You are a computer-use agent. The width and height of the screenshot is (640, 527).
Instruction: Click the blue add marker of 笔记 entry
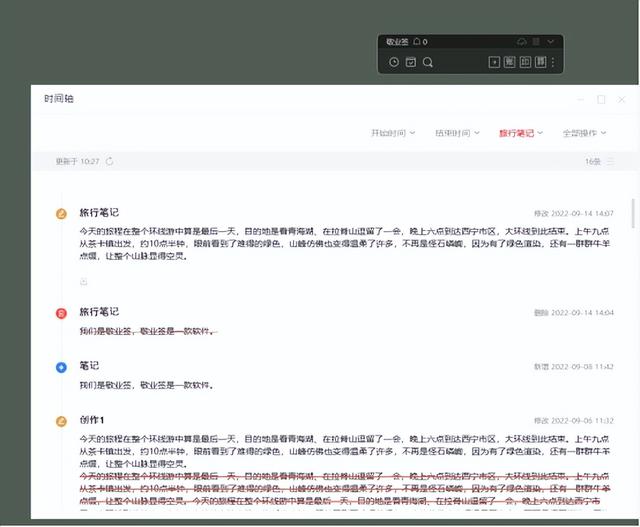point(61,367)
